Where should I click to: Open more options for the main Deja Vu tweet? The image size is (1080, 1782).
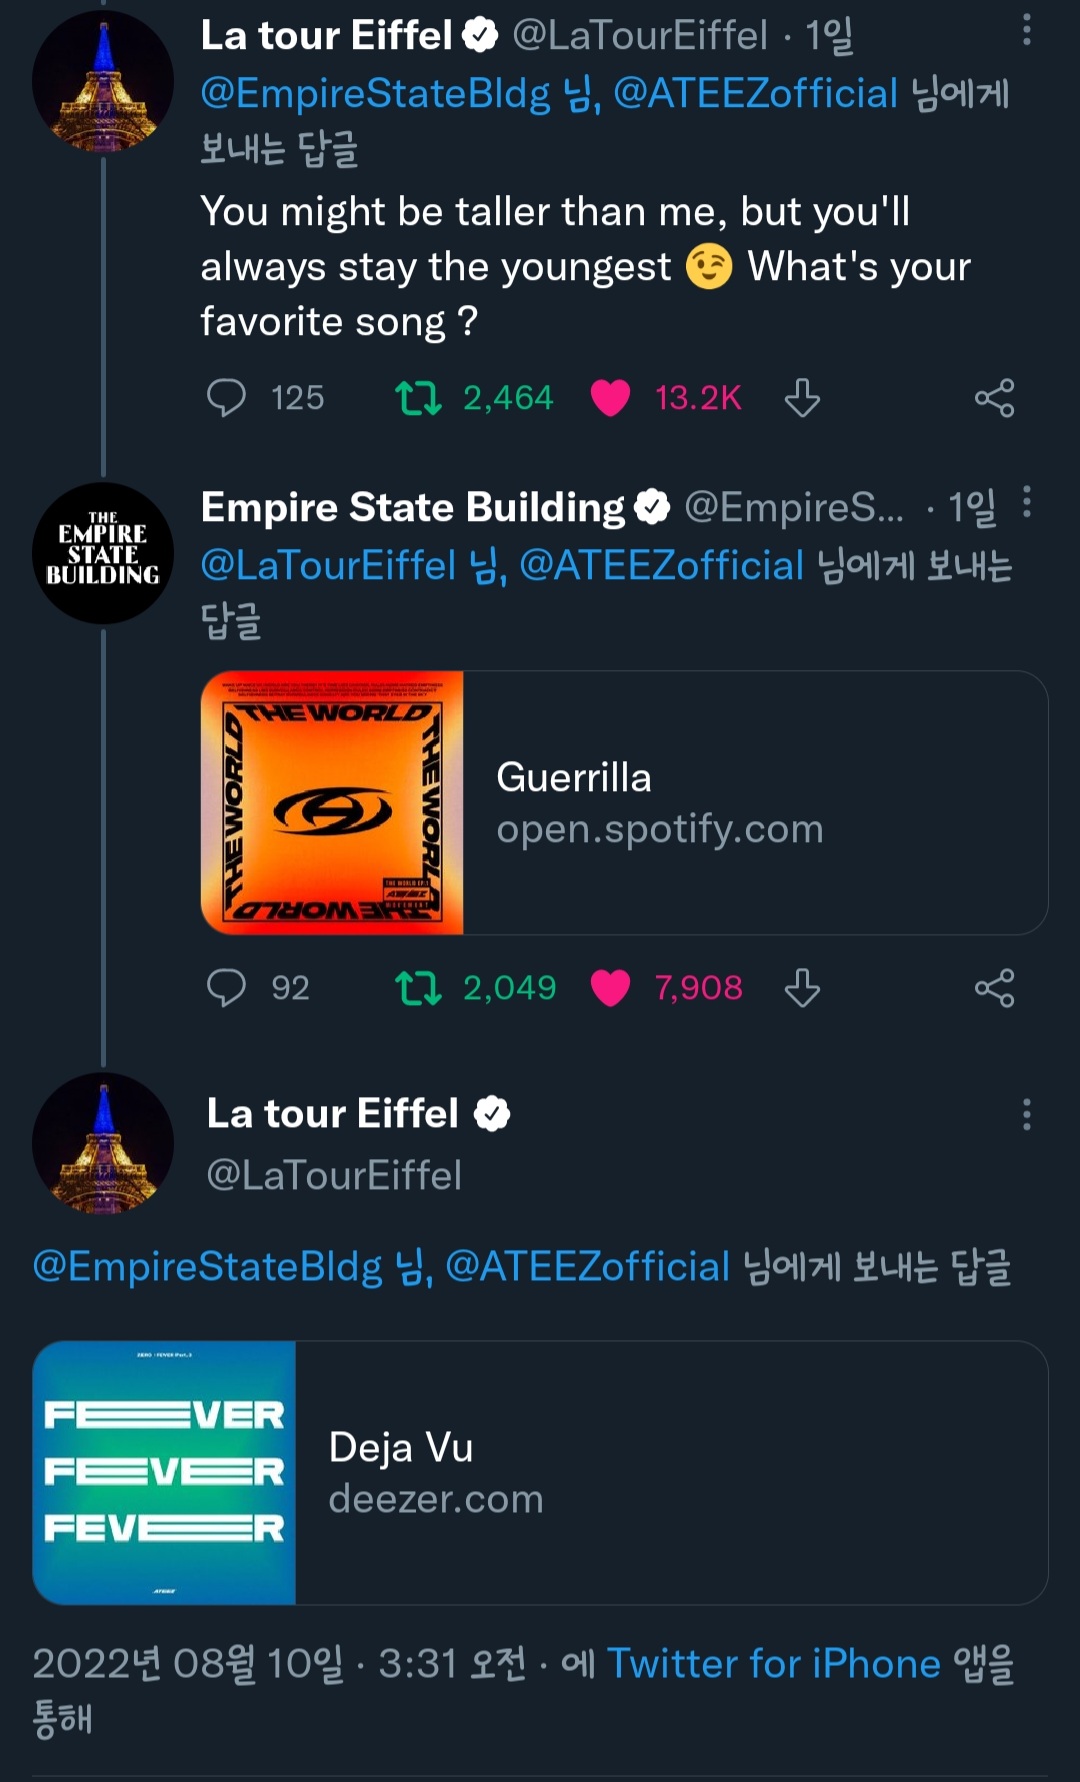1026,1114
